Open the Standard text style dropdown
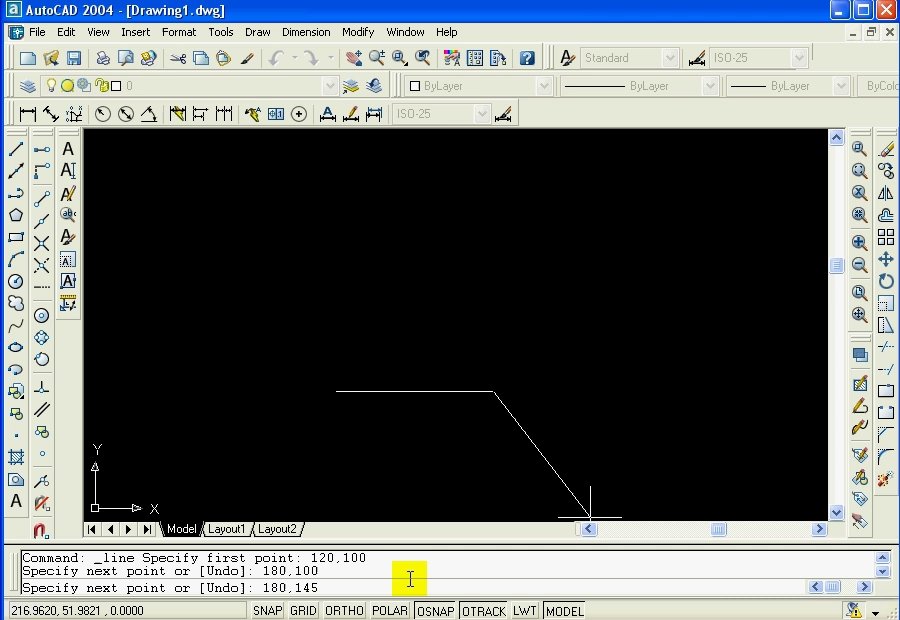 [669, 58]
